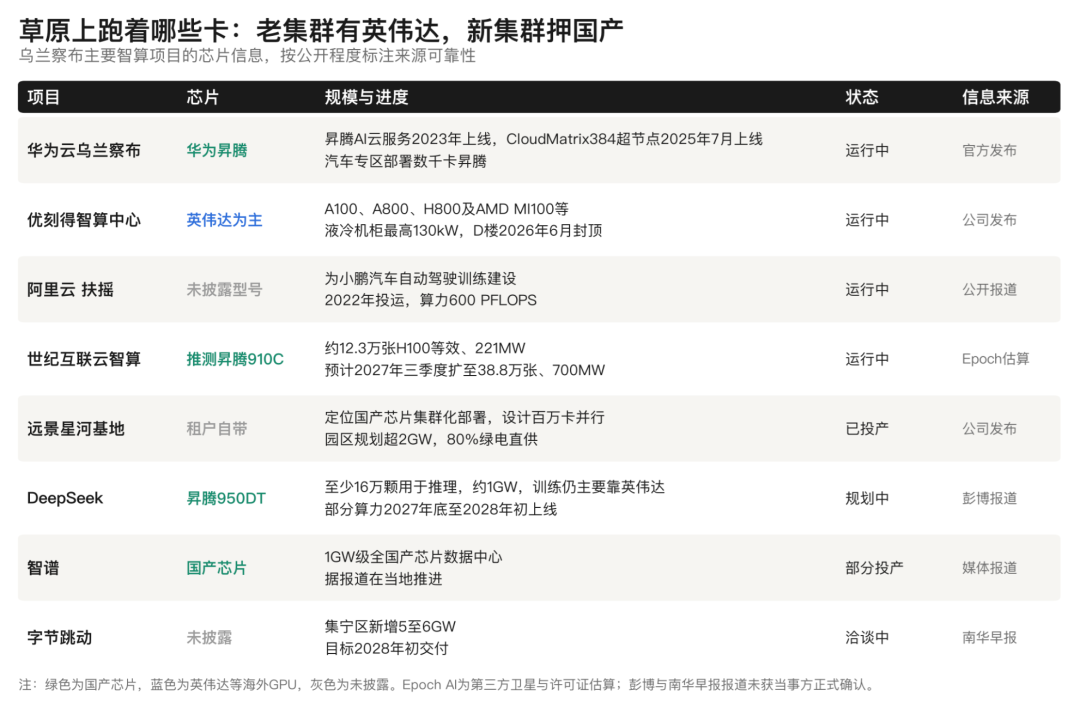Click the 液冷机柜最高130kW line
Viewport: 1080px width, 702px height.
(x=464, y=231)
